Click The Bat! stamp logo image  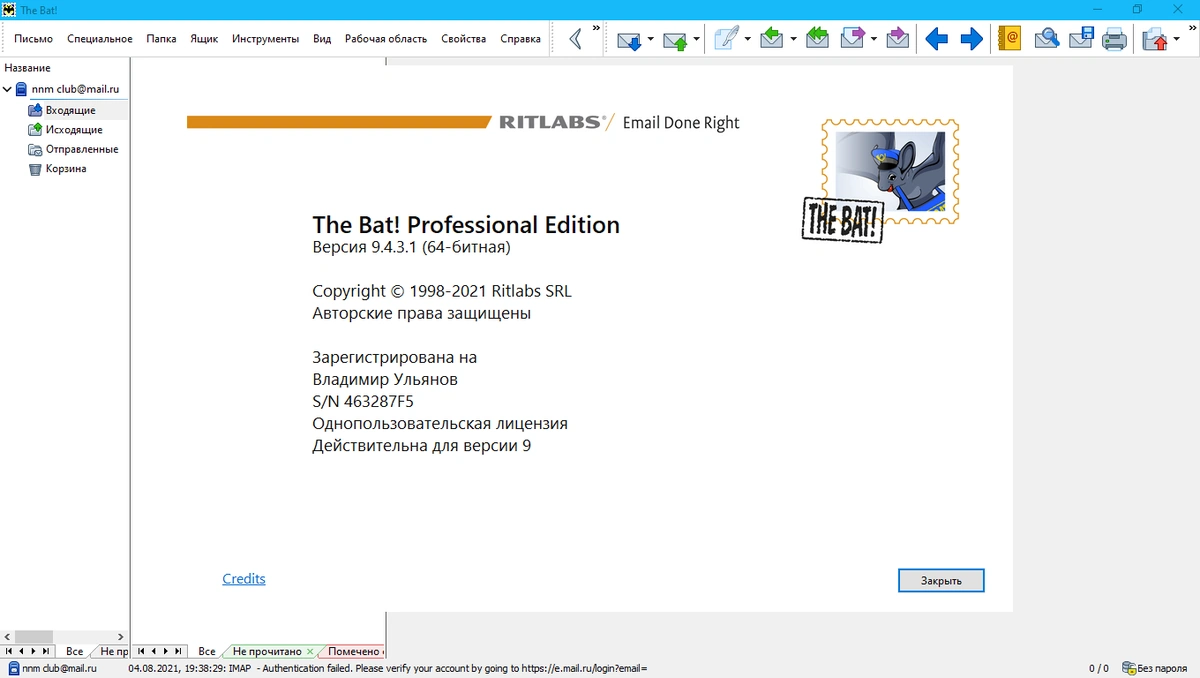point(880,180)
